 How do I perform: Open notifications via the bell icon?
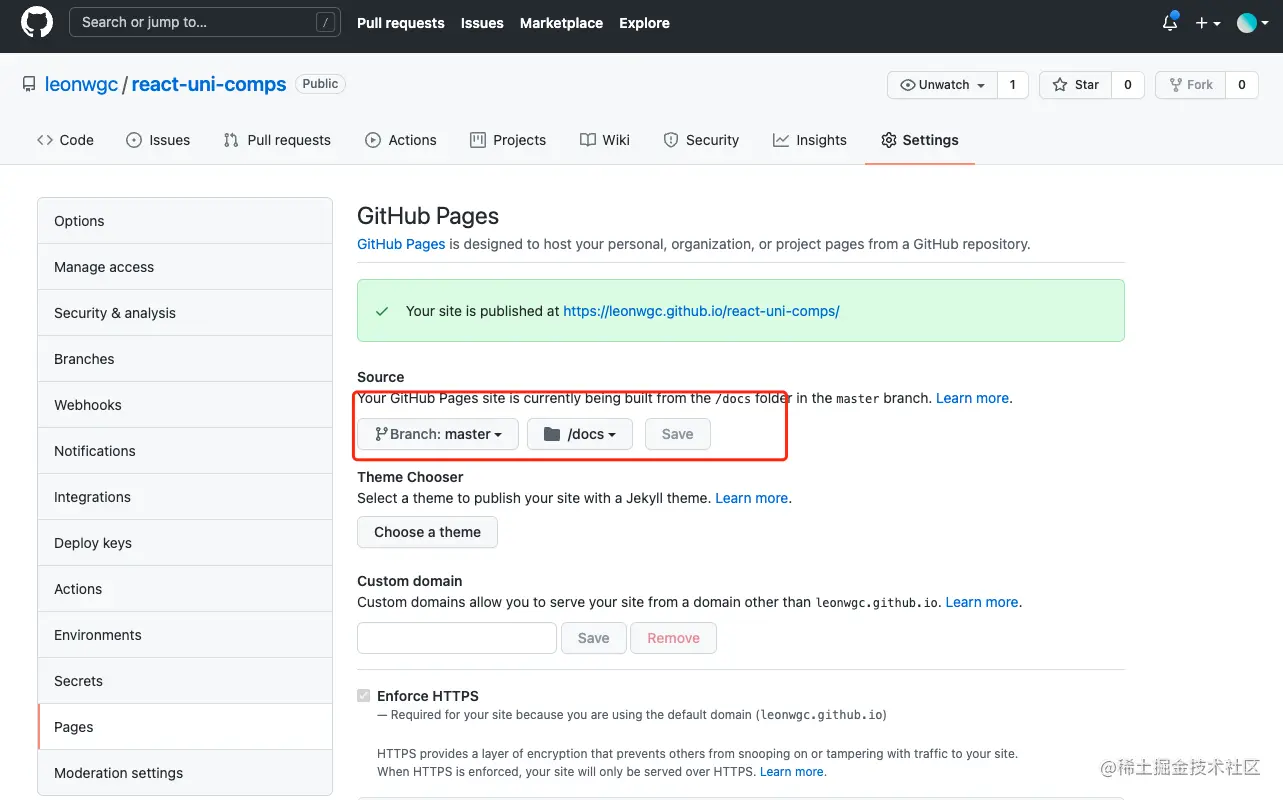(x=1169, y=22)
